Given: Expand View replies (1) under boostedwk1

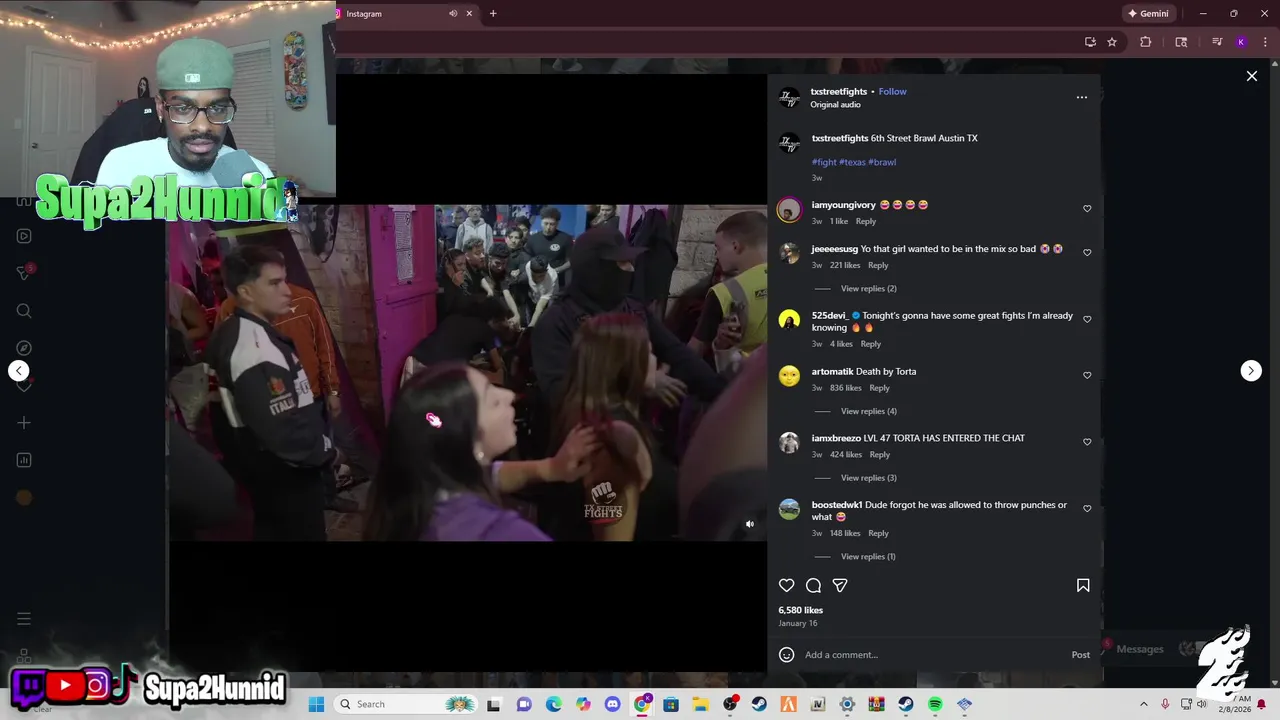Looking at the screenshot, I should [868, 557].
